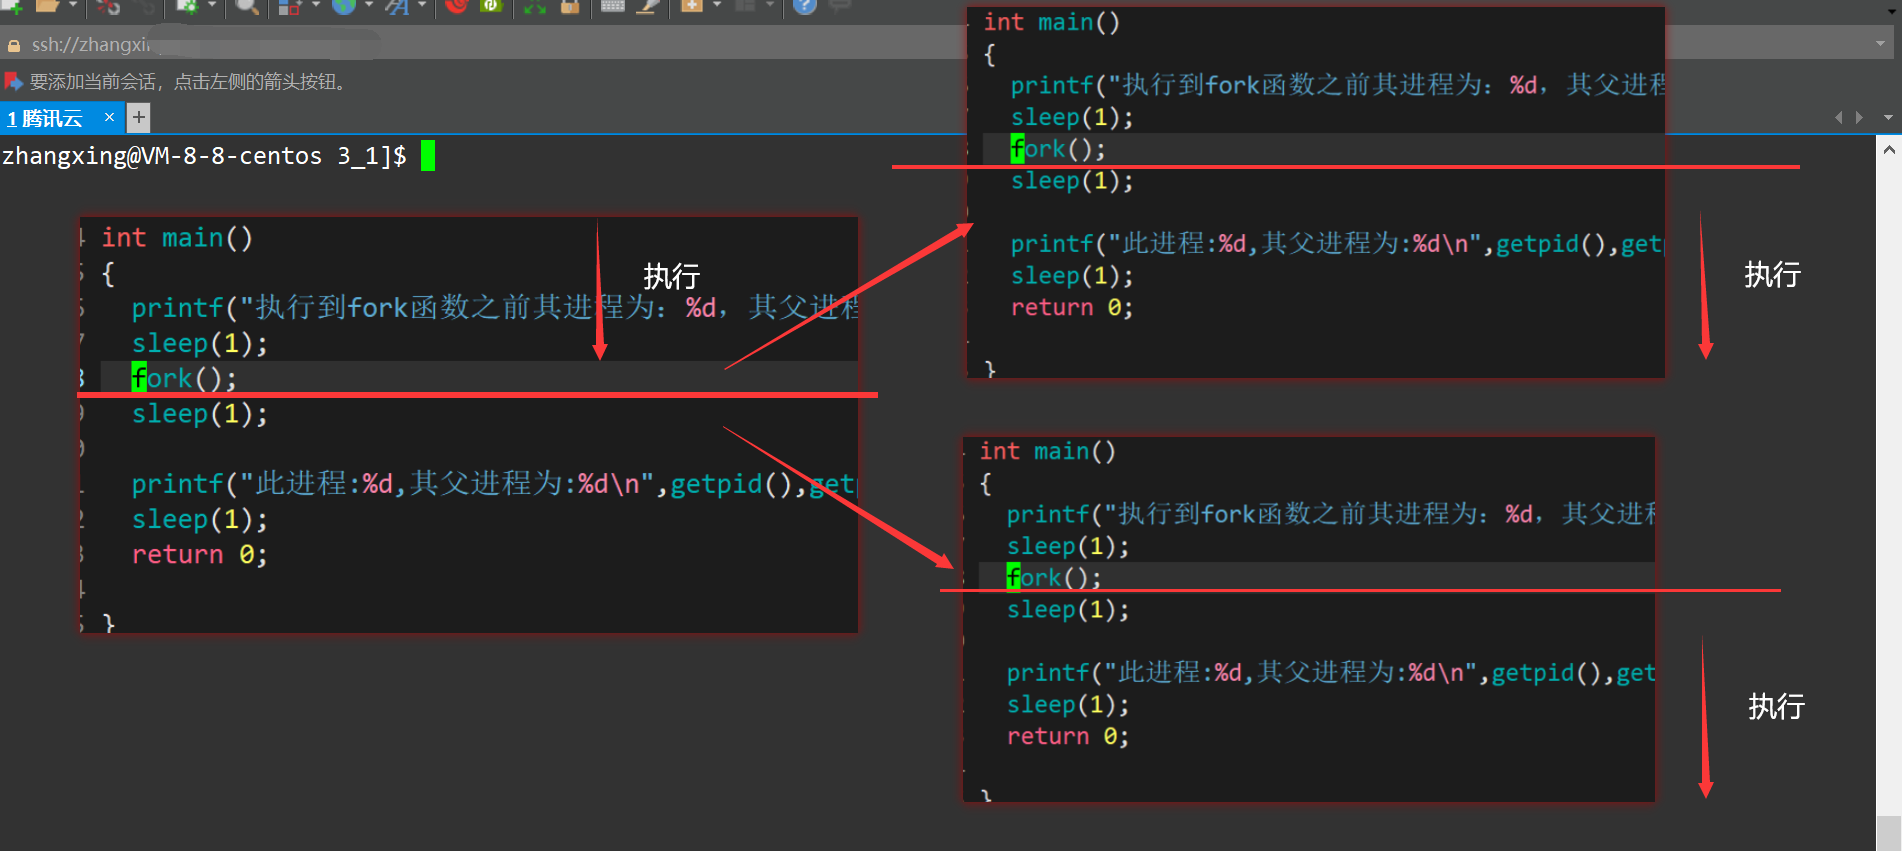This screenshot has width=1902, height=851.
Task: Add a new tab with plus button
Action: pos(139,117)
